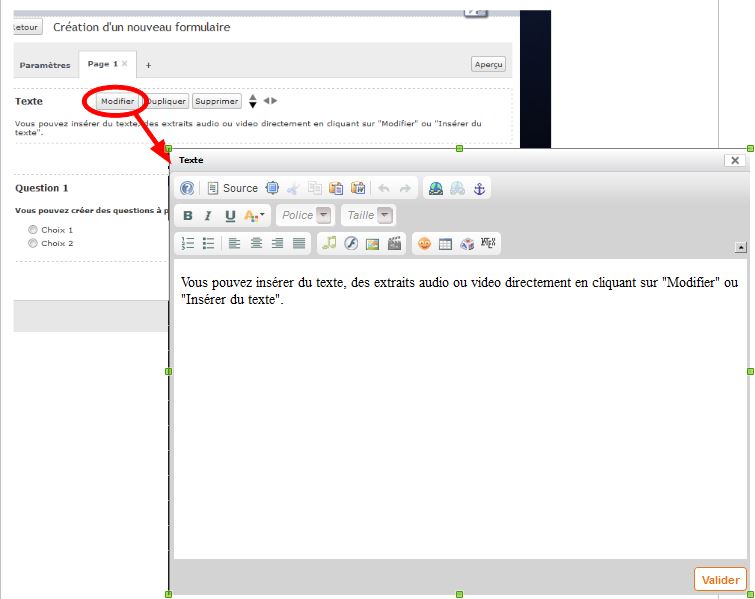Insert a Flash object
Screen dimensions: 755x599
pyautogui.click(x=351, y=243)
